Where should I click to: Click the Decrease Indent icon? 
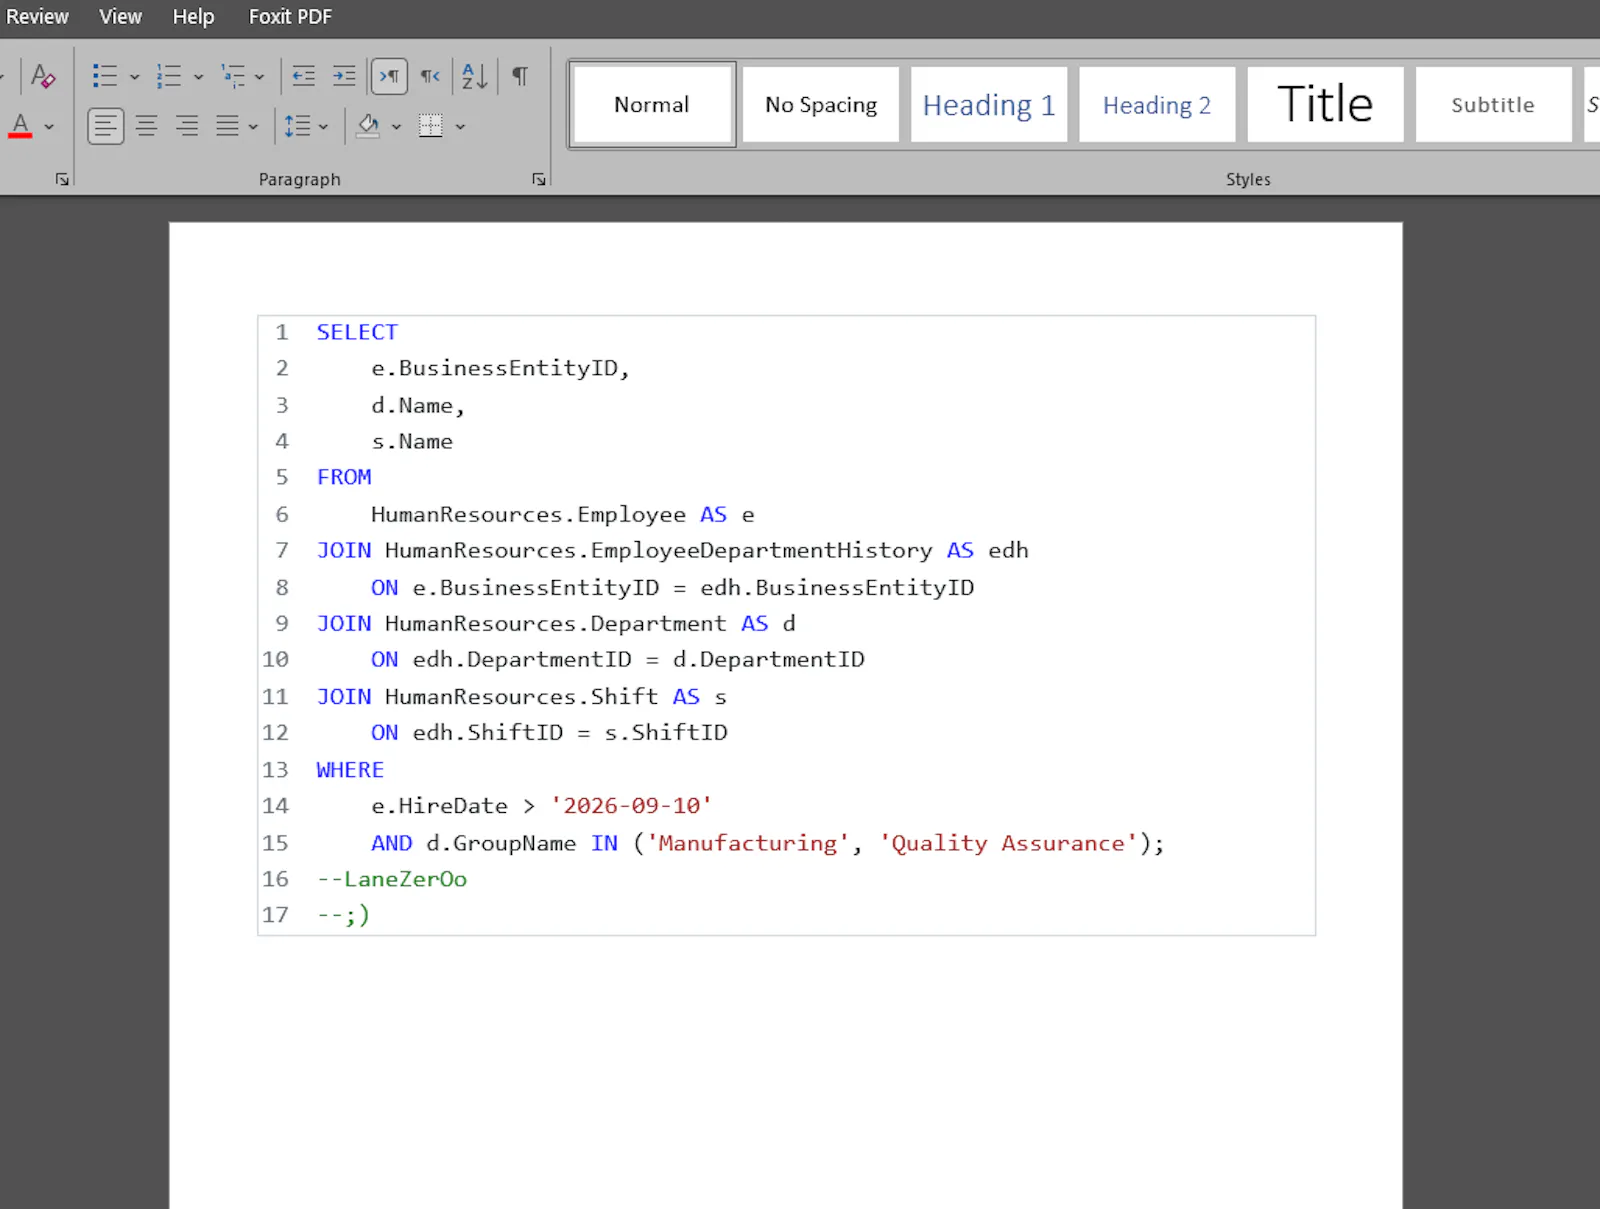(304, 76)
